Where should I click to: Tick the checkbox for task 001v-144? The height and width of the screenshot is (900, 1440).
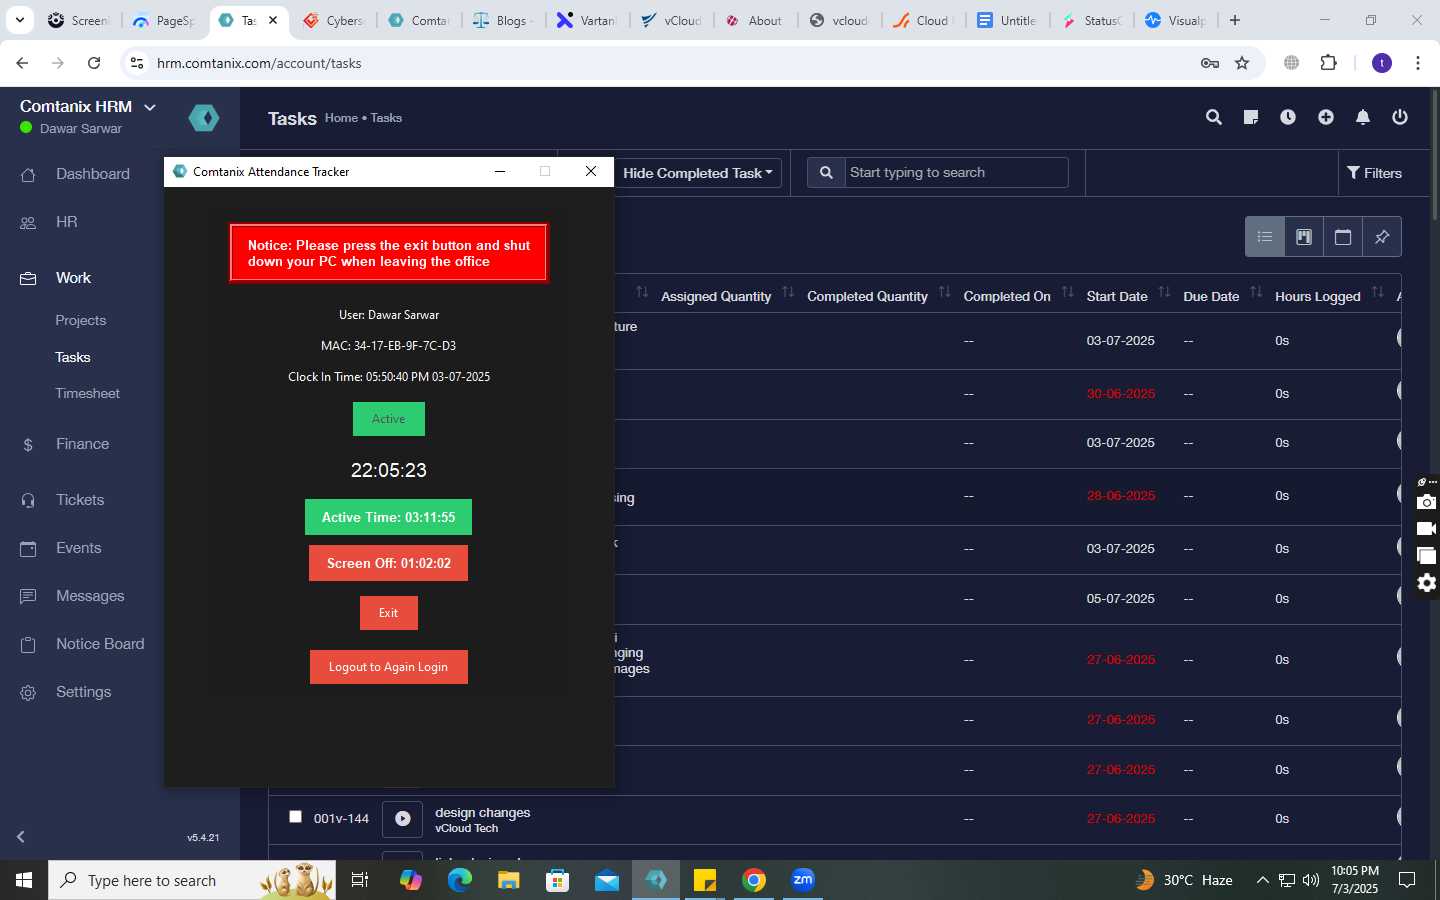pyautogui.click(x=295, y=817)
